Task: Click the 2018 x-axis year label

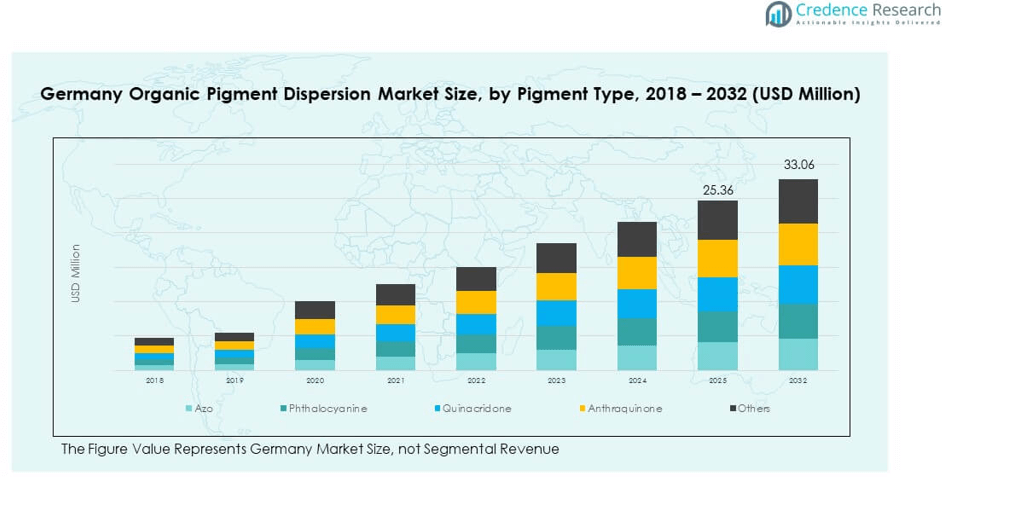Action: point(154,381)
